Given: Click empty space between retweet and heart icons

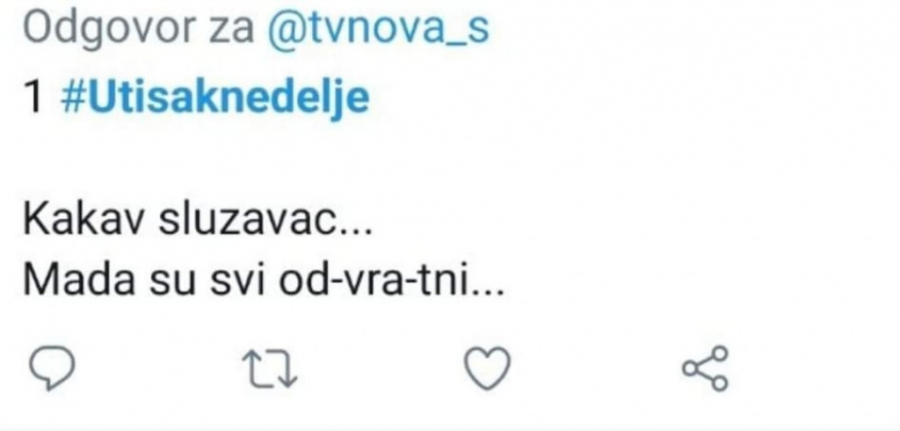Looking at the screenshot, I should [380, 371].
